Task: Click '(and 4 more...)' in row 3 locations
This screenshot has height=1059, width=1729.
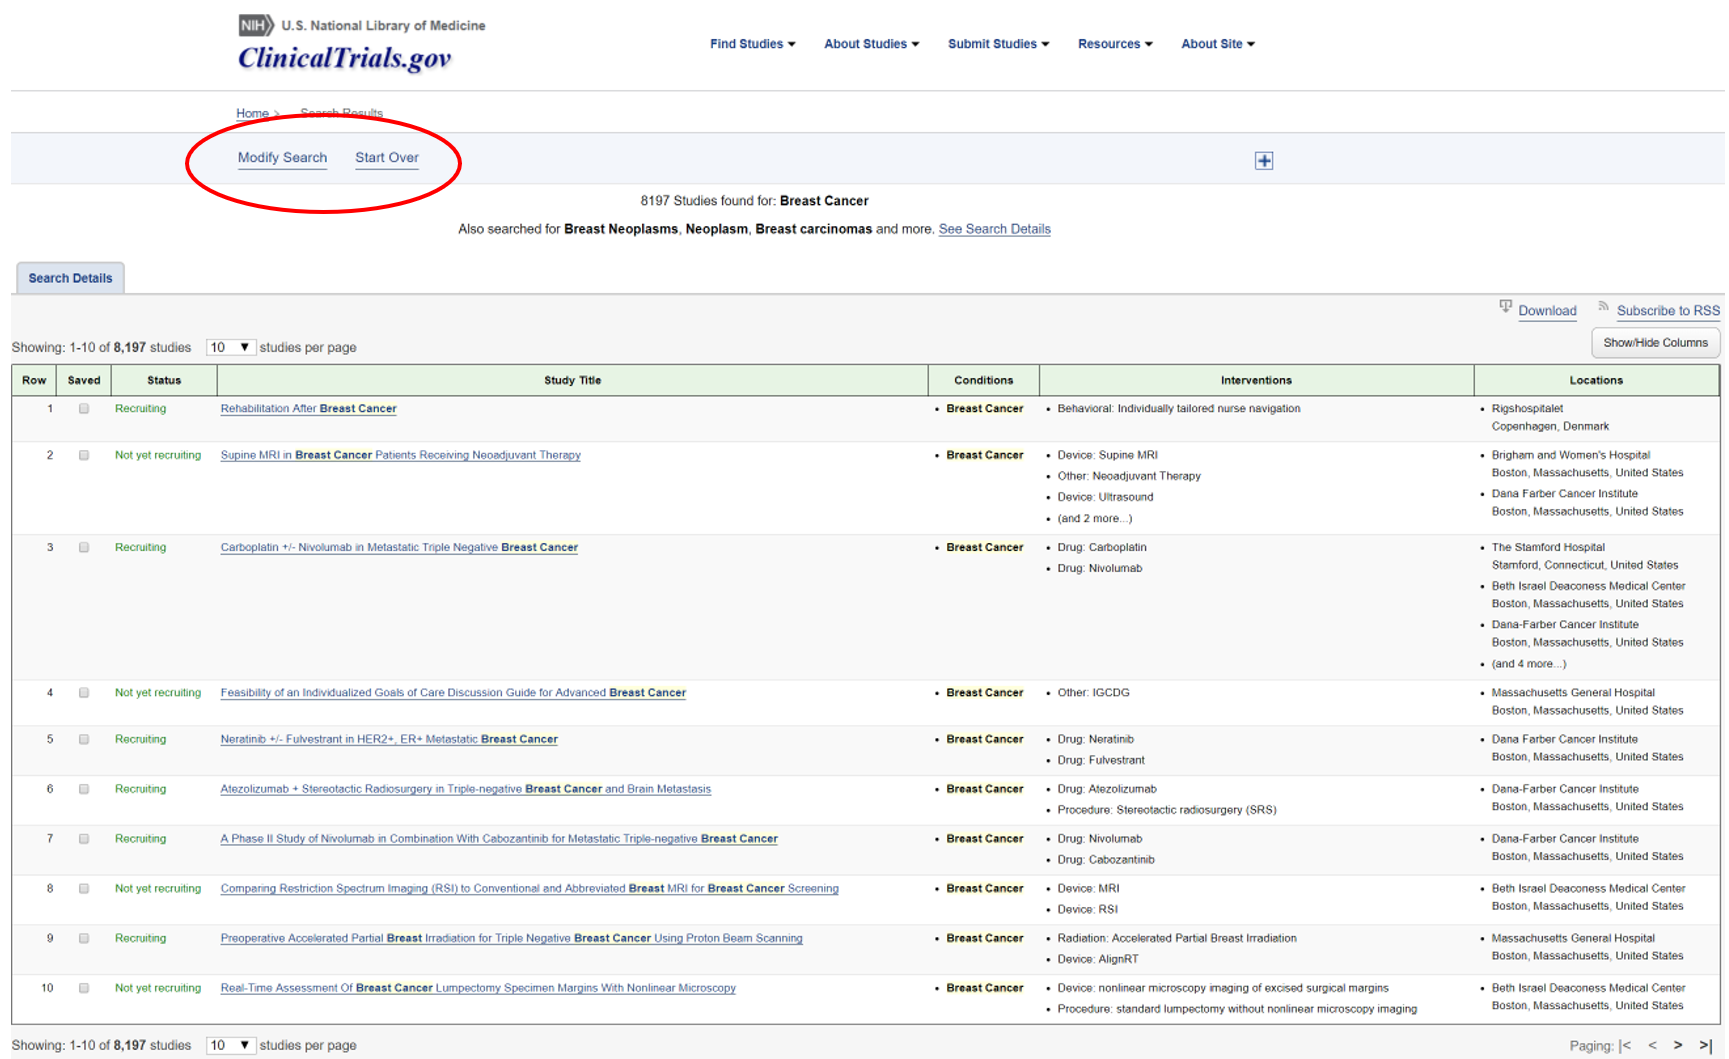Action: tap(1529, 664)
